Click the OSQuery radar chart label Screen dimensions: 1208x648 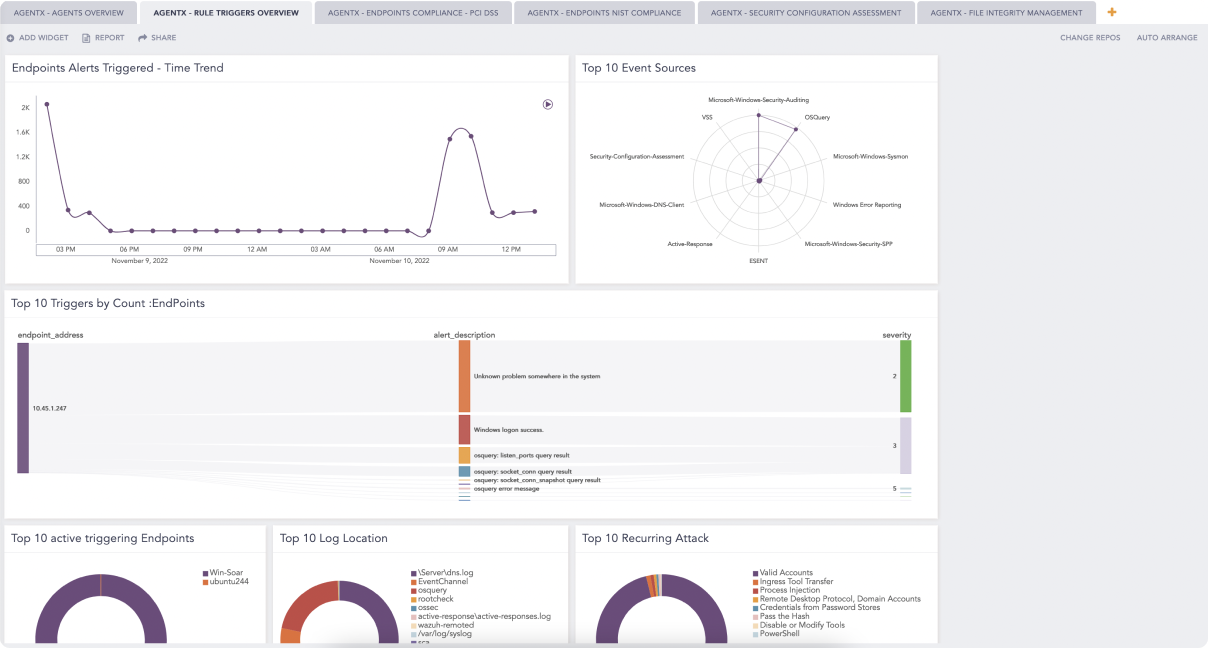pyautogui.click(x=817, y=117)
